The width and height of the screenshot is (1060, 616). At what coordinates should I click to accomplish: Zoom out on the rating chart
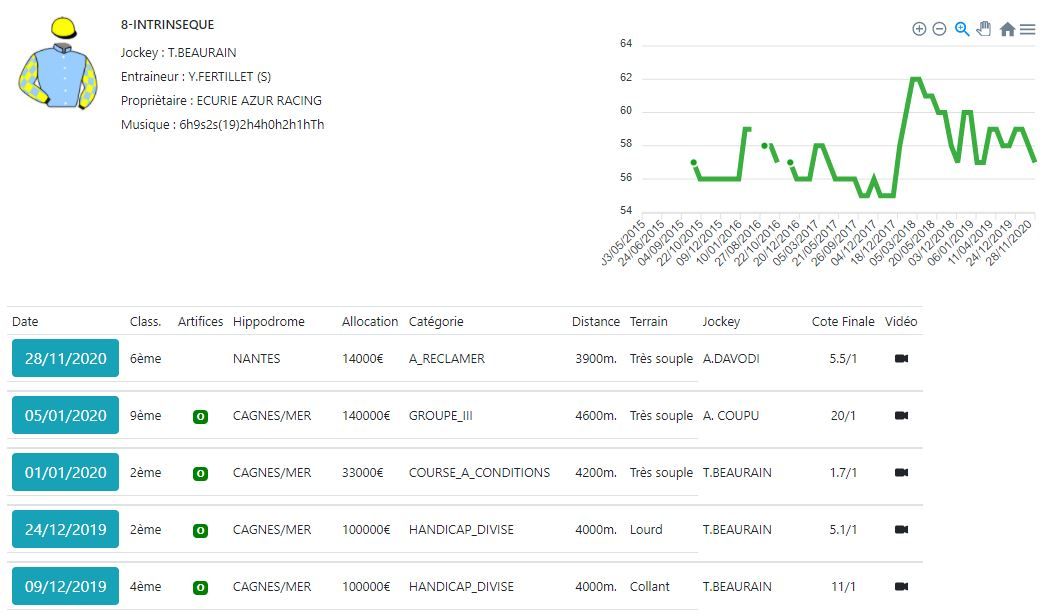point(939,29)
